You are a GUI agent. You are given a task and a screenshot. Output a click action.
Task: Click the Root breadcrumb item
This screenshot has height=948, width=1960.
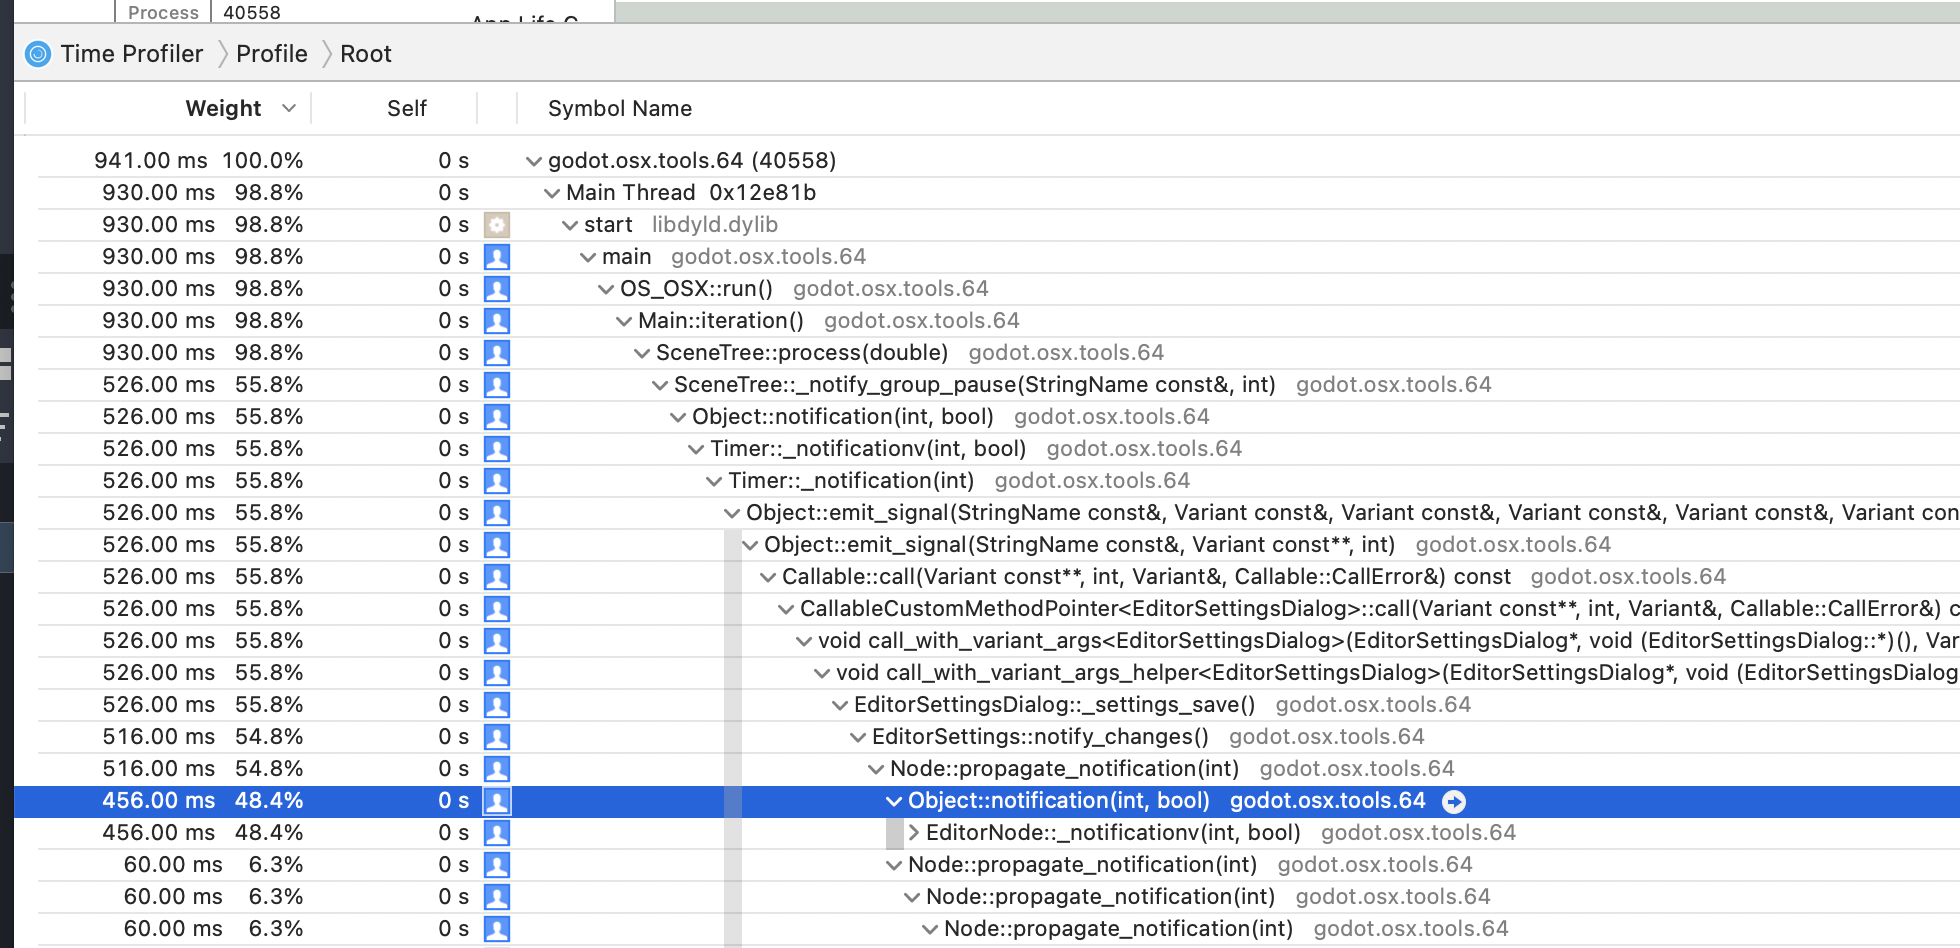[x=365, y=54]
